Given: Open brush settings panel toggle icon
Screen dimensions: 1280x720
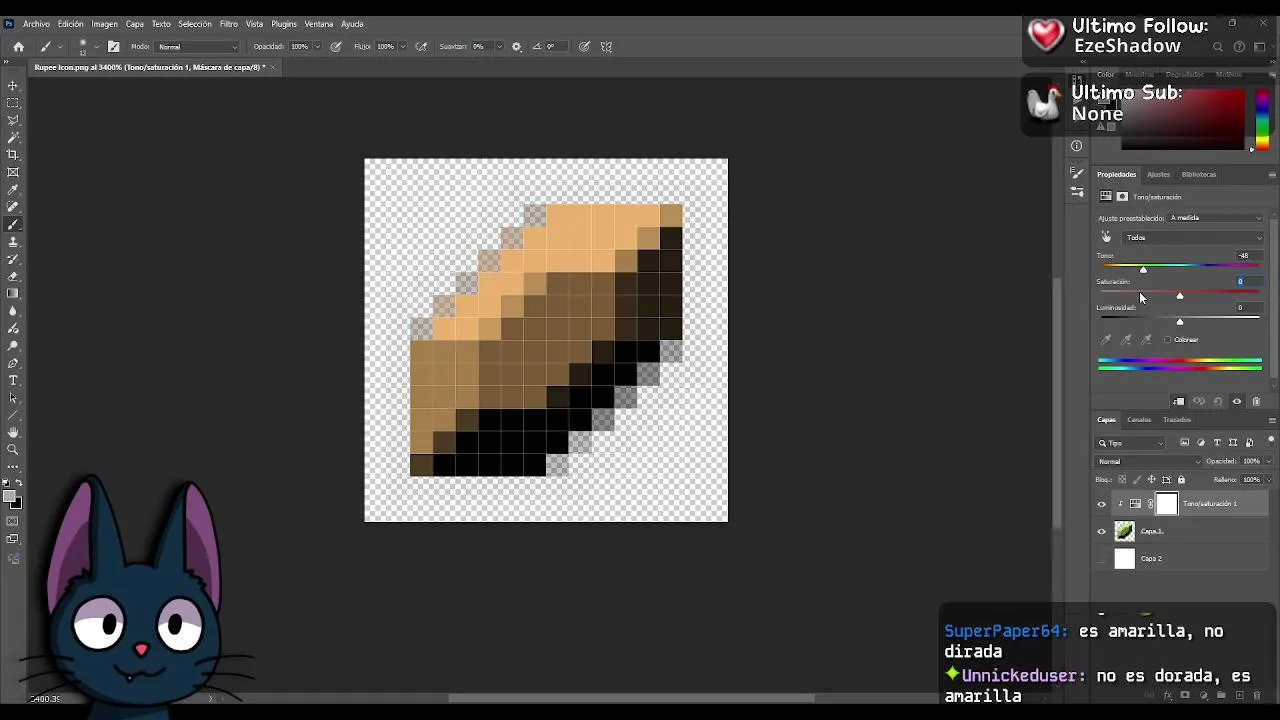Looking at the screenshot, I should coord(113,46).
